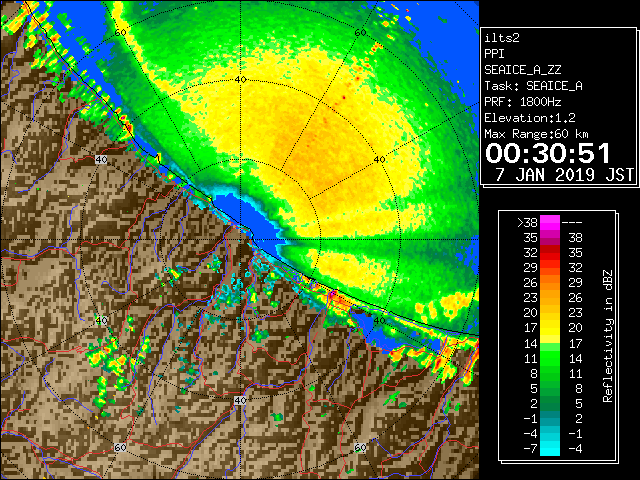
Task: Click the 00:30:51 timestamp
Action: tap(547, 154)
